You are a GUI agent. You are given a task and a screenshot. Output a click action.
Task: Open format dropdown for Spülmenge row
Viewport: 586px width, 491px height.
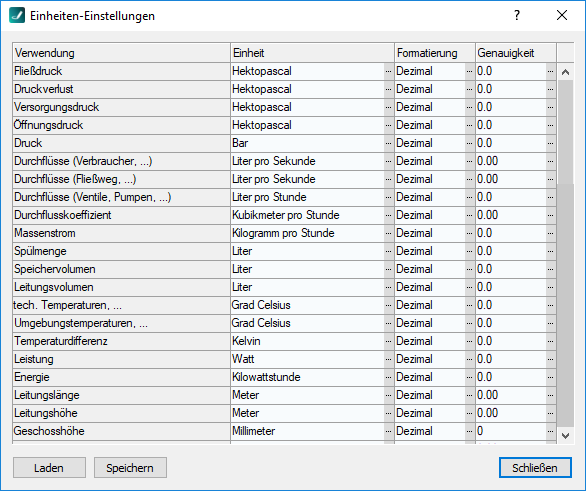click(x=470, y=251)
